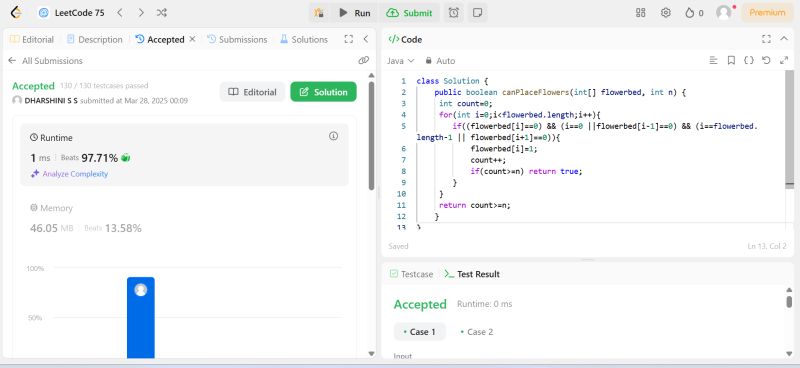
Task: Click line 11 return count>=n
Action: tap(474, 205)
